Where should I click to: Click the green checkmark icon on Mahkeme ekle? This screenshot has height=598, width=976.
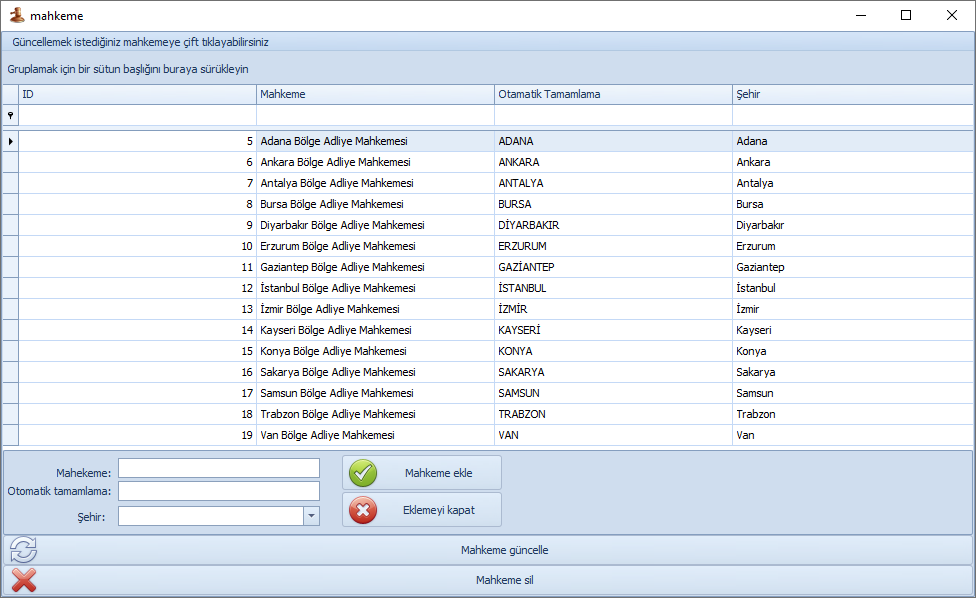tap(363, 473)
